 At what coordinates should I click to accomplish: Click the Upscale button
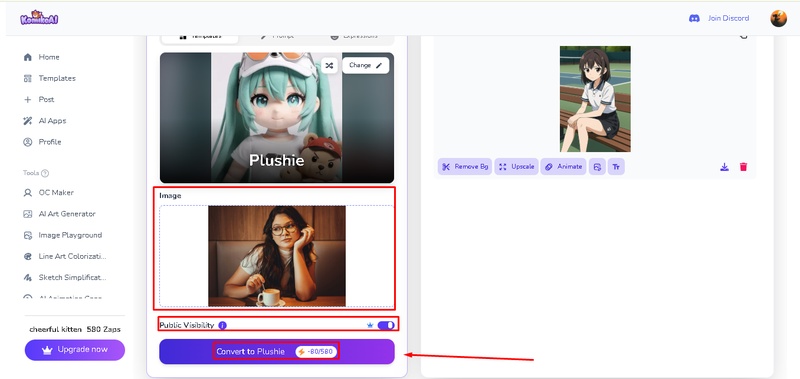(516, 167)
